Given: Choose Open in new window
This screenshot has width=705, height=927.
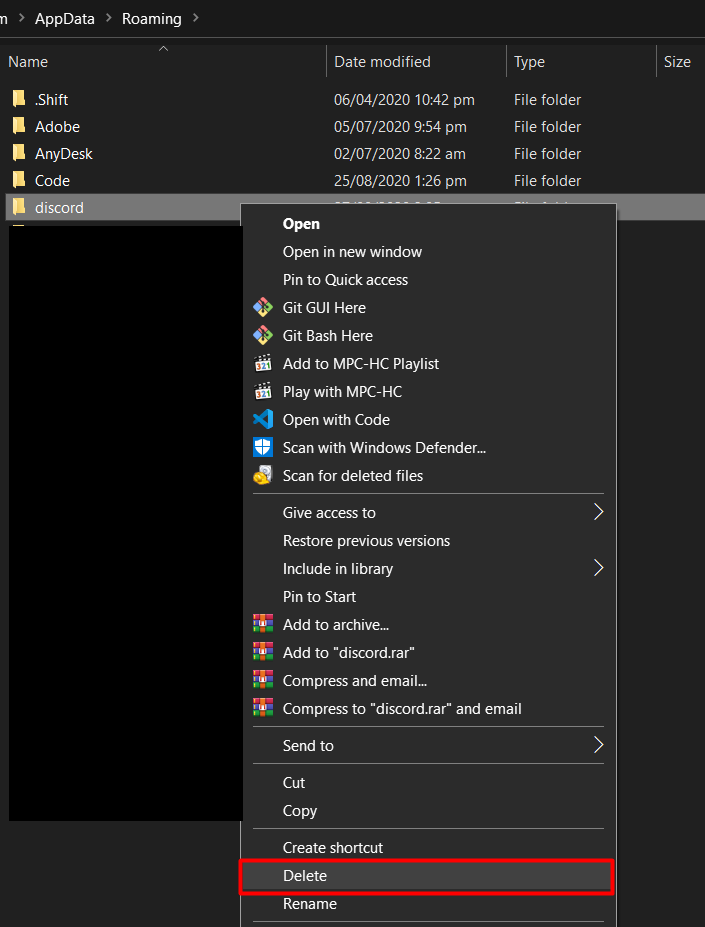Looking at the screenshot, I should 428,252.
